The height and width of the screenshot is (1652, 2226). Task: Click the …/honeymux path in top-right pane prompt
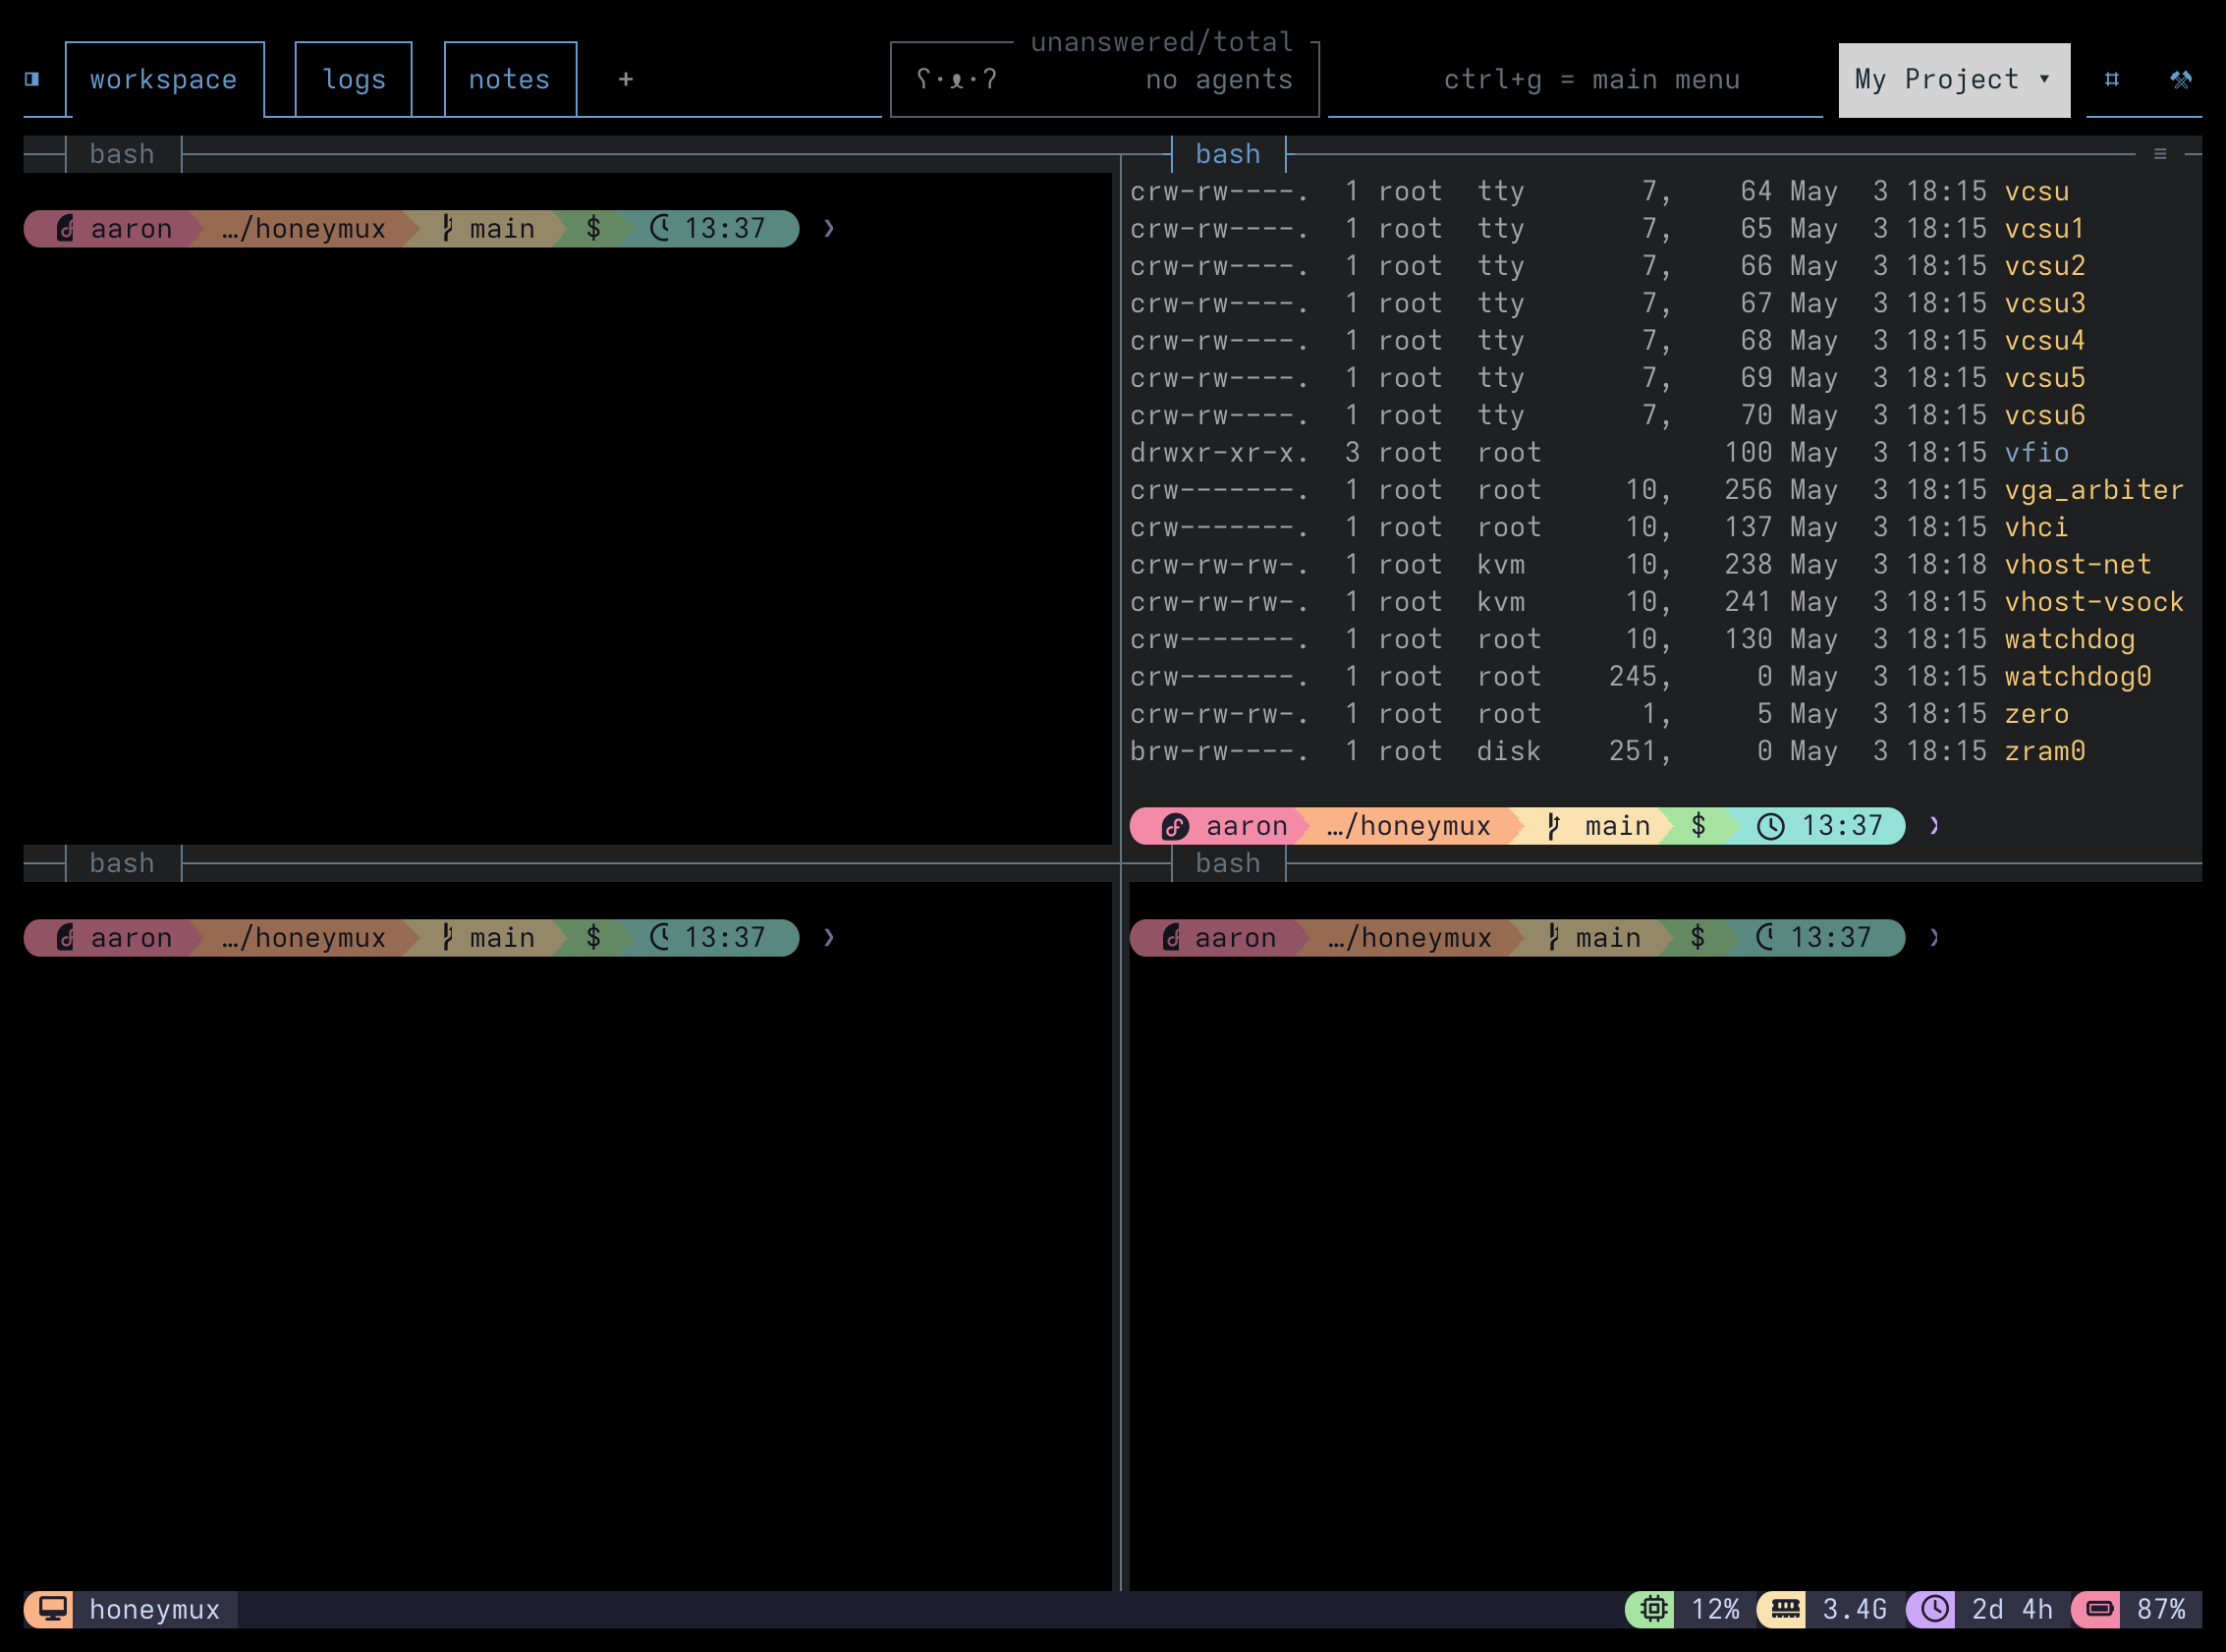tap(1408, 826)
